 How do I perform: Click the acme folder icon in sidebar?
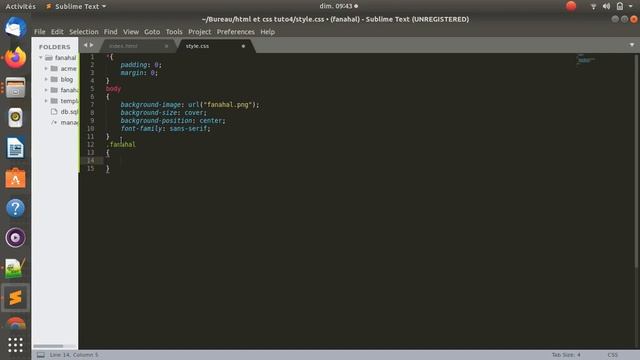tap(54, 69)
